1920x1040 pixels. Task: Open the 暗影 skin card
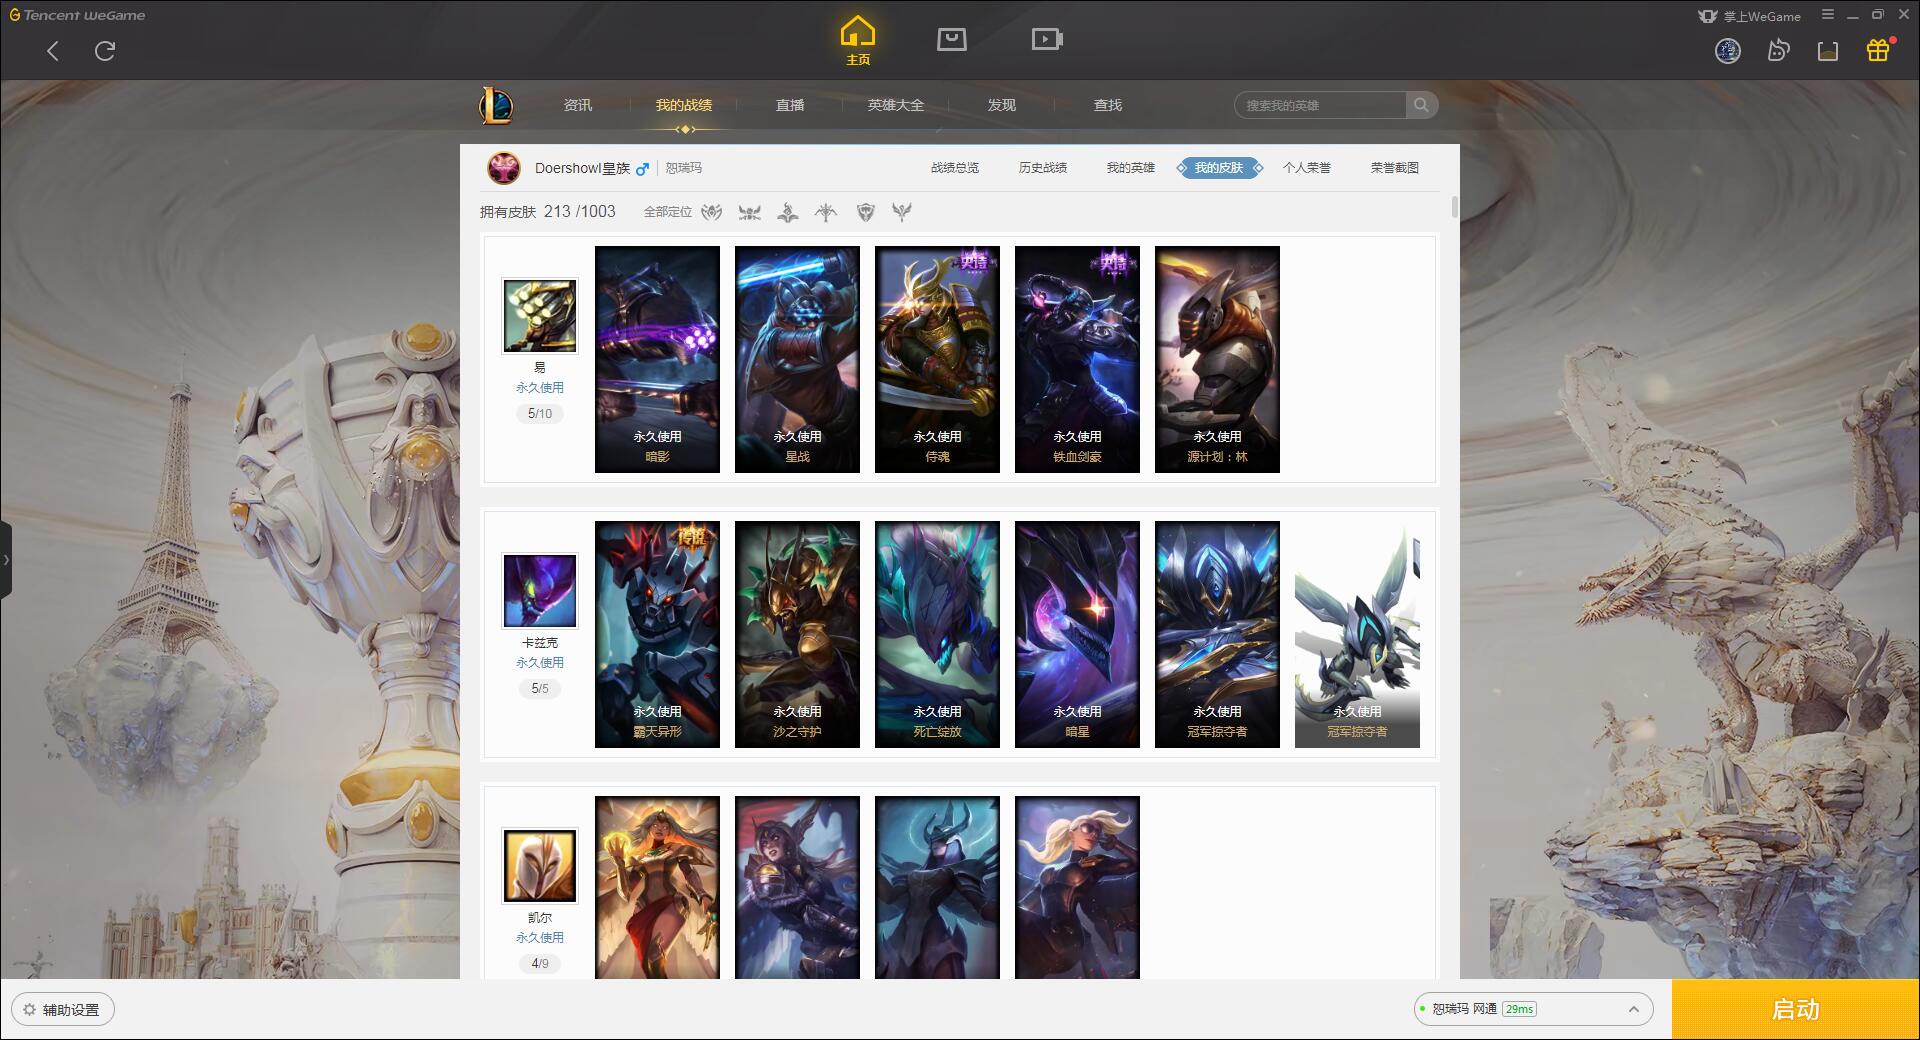coord(657,359)
